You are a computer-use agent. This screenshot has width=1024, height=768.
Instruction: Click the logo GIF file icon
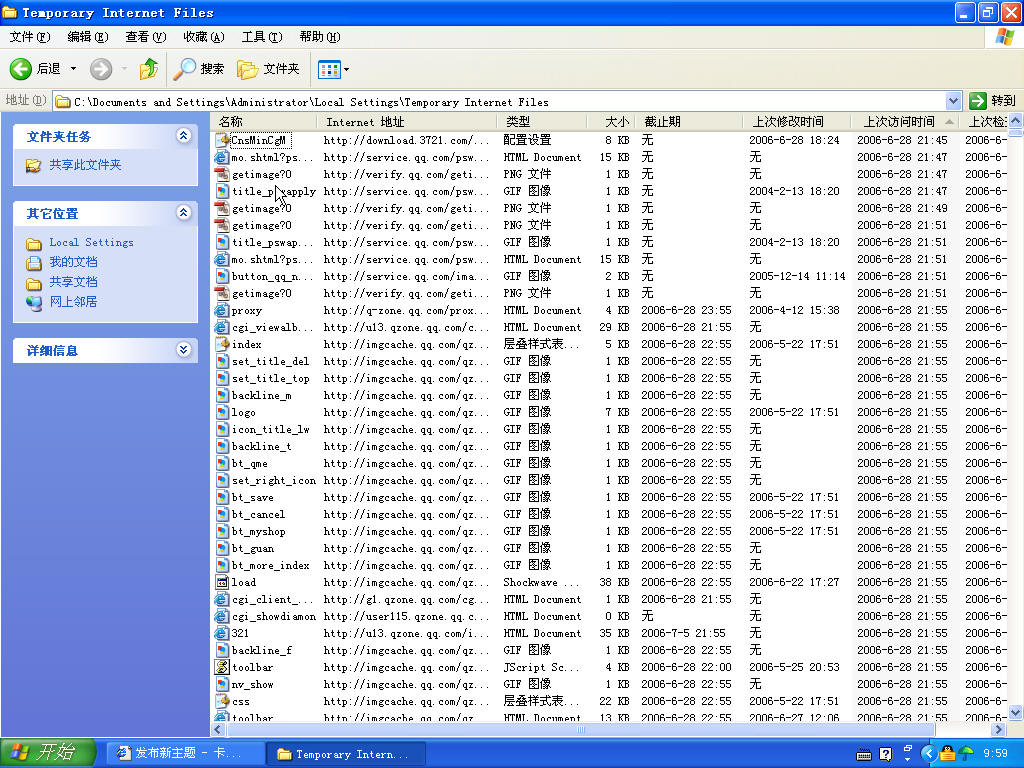click(x=222, y=412)
